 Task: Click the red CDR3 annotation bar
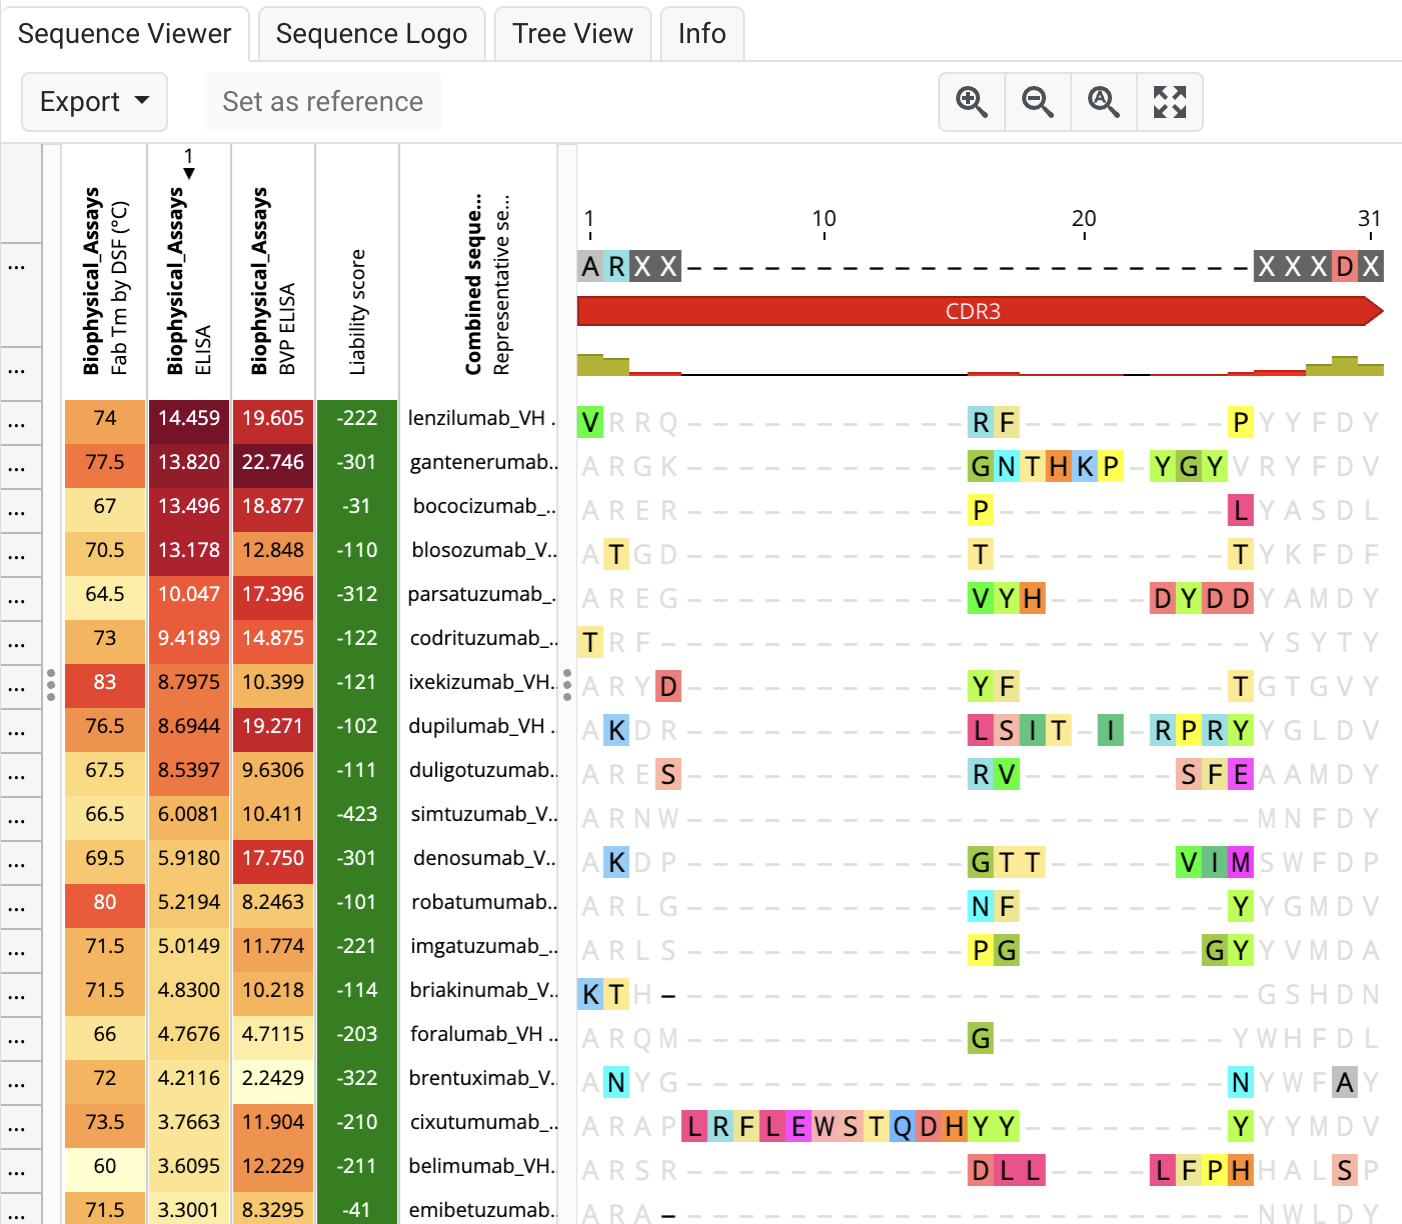click(973, 311)
